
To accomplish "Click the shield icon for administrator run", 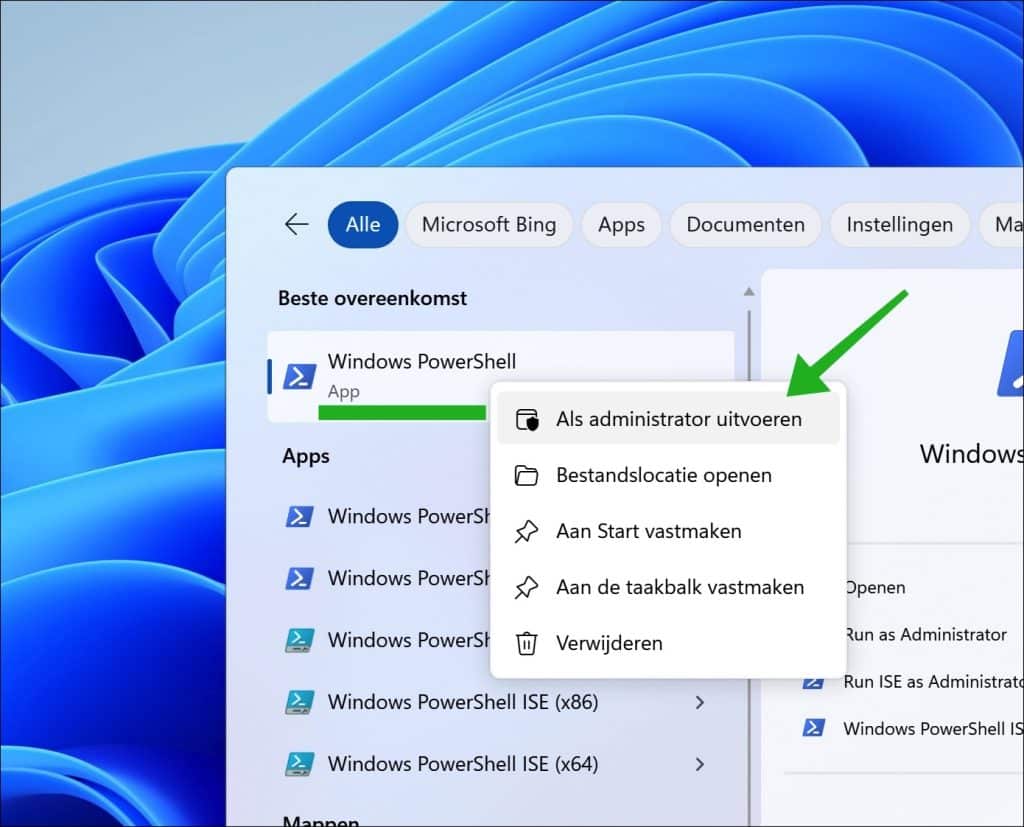I will pos(527,420).
